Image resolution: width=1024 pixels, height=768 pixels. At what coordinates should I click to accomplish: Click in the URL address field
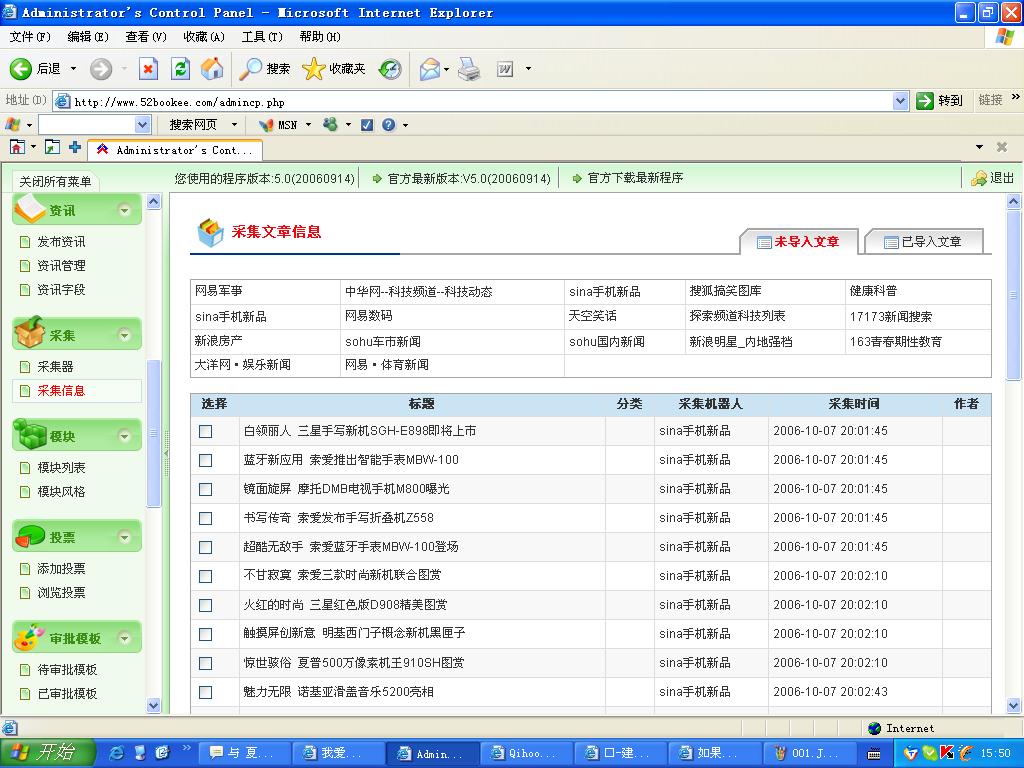[482, 101]
